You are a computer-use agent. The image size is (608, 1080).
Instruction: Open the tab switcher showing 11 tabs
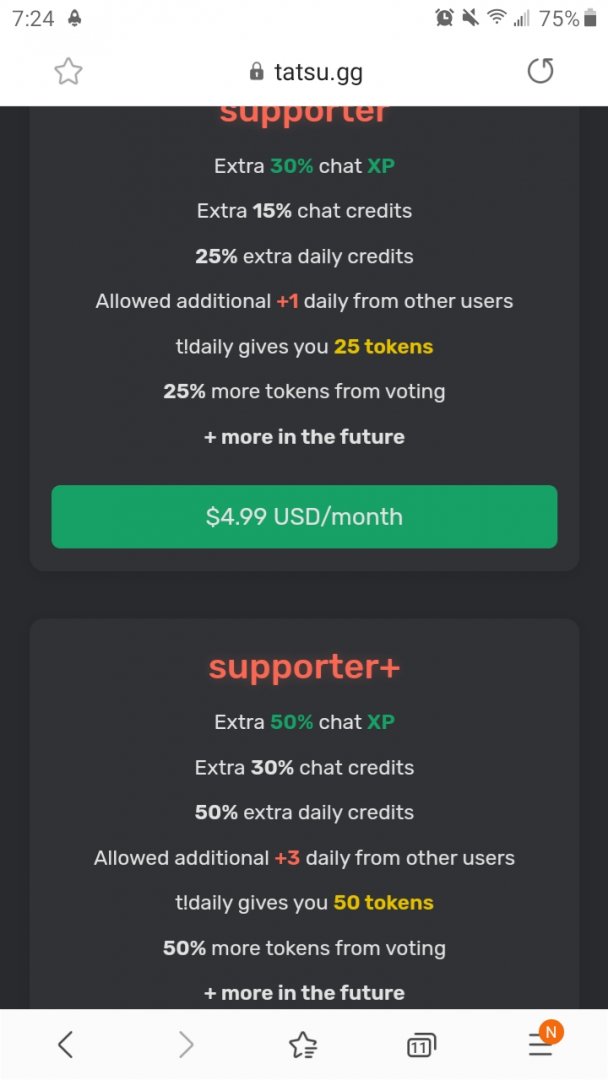[x=421, y=1046]
